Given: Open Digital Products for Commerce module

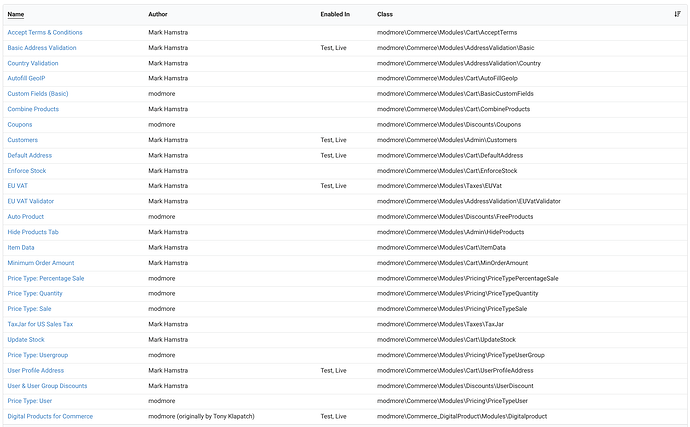Looking at the screenshot, I should (x=50, y=416).
